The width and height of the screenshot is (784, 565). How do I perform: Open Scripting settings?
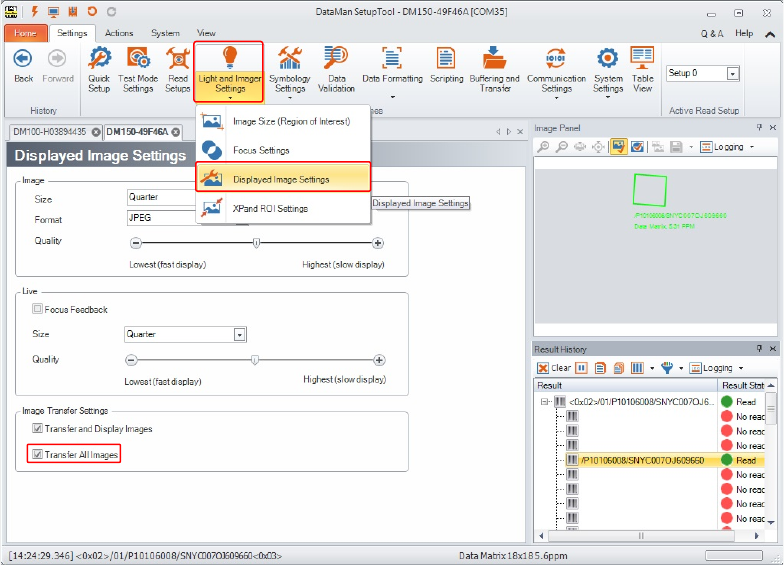coord(446,66)
